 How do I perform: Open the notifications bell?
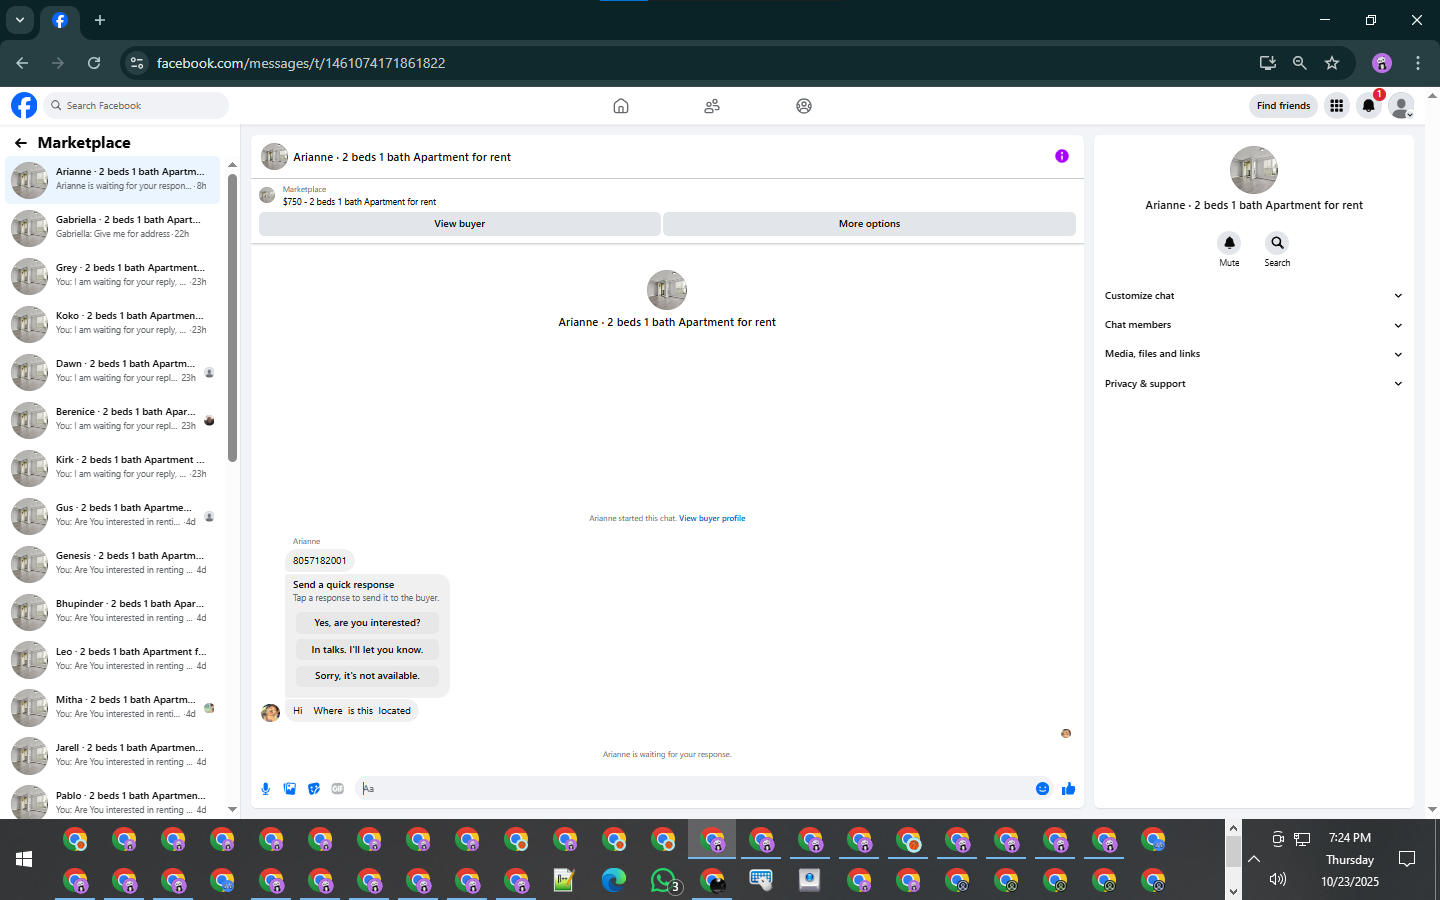click(1369, 106)
